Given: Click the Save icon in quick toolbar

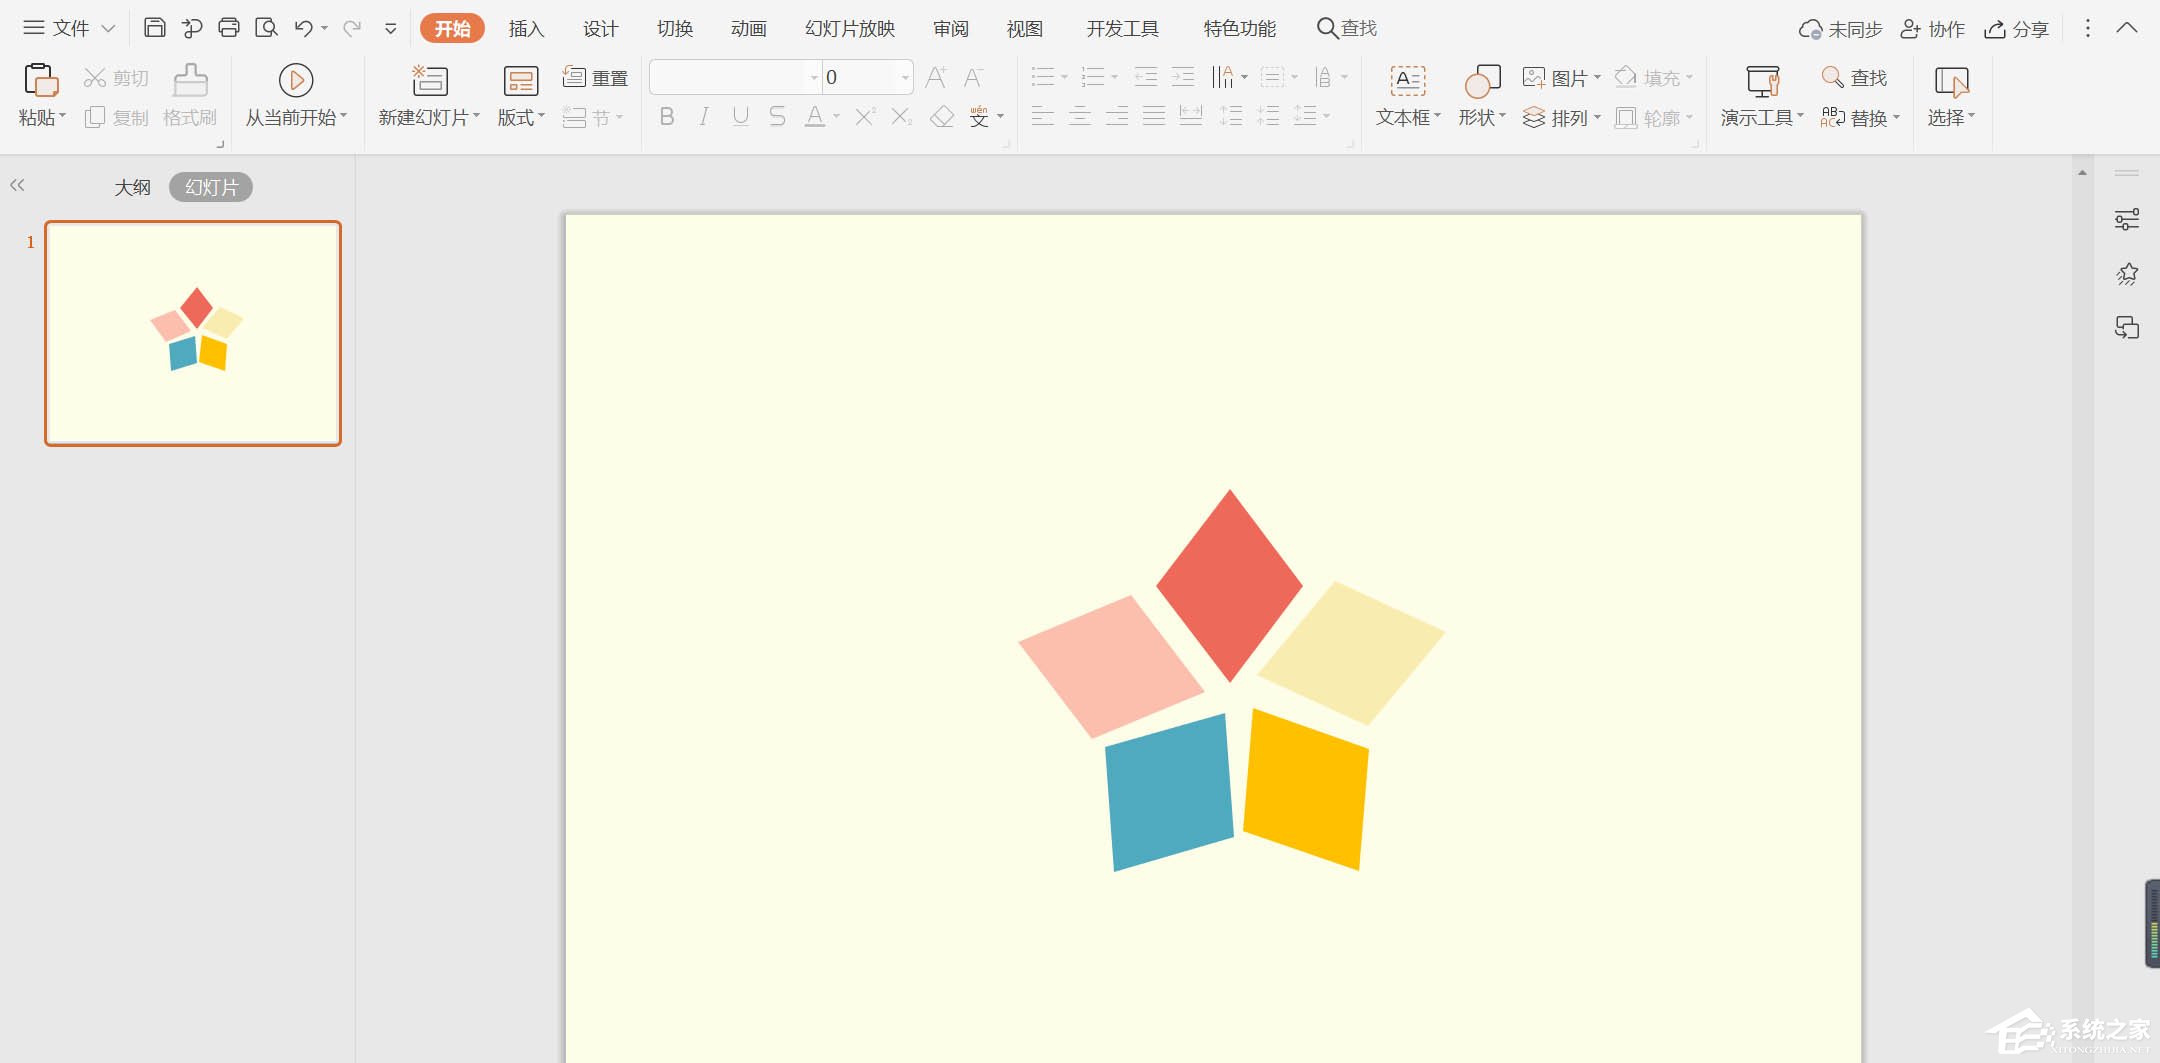Looking at the screenshot, I should 154,28.
